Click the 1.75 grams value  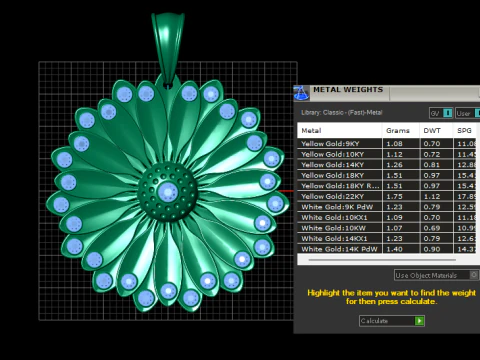point(394,196)
